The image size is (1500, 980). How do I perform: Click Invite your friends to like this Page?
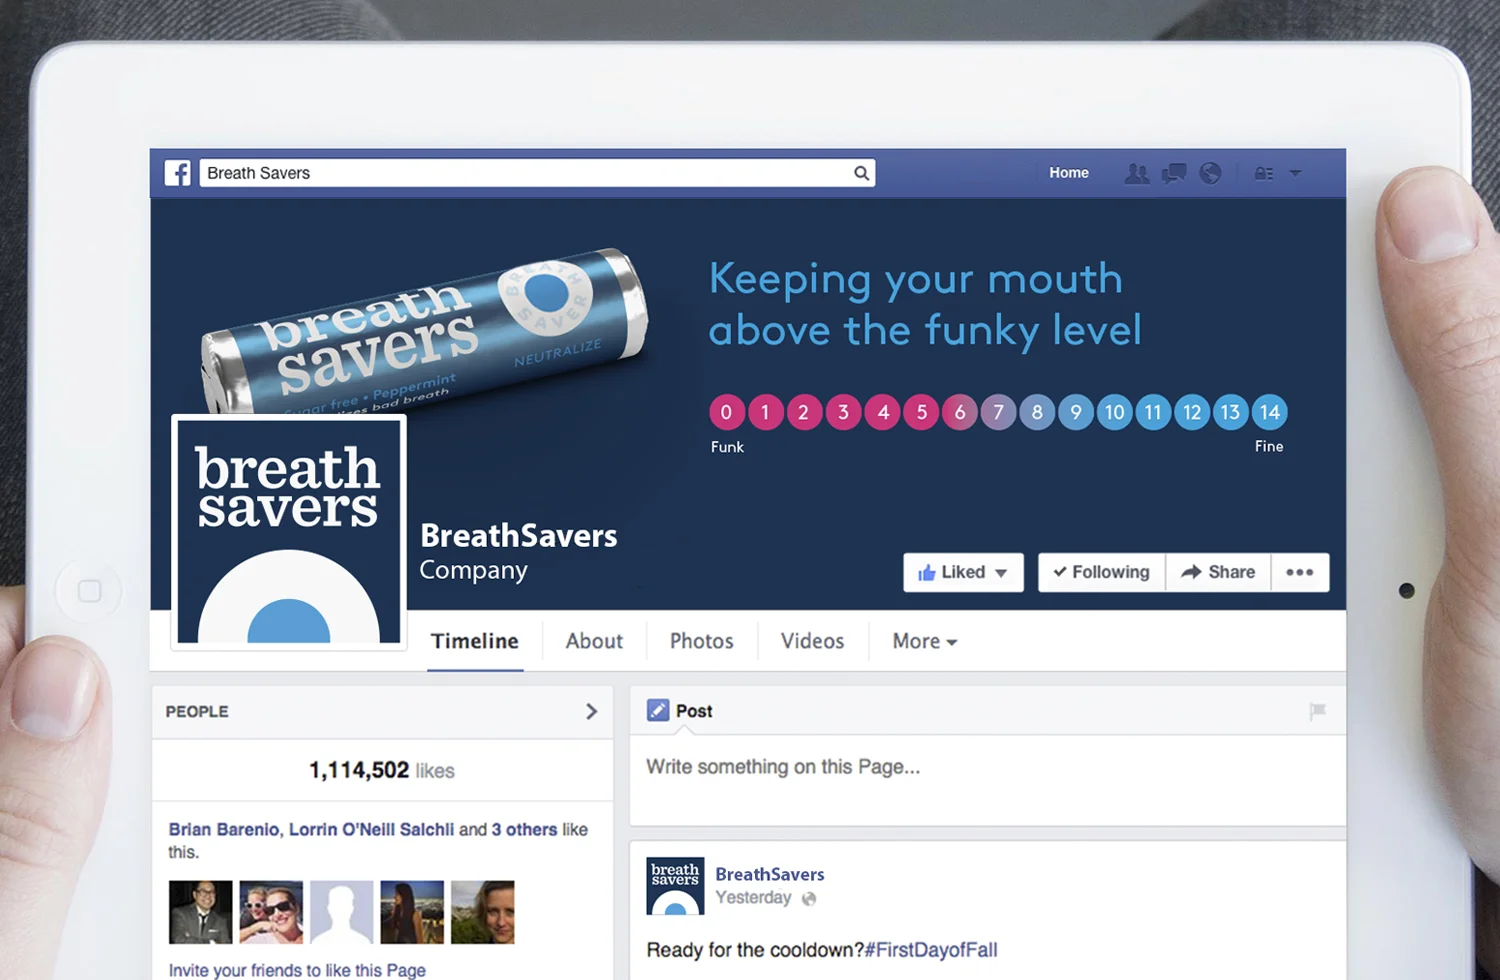297,970
